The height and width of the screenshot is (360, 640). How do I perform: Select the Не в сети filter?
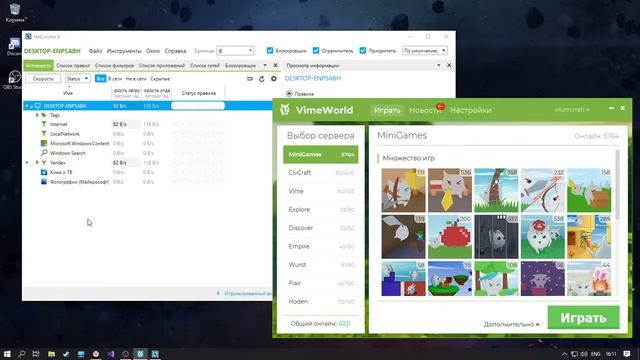[136, 79]
